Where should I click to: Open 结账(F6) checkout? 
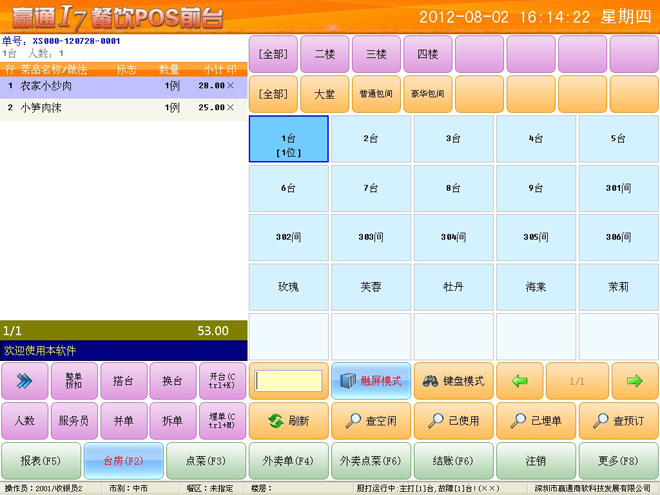coord(453,461)
